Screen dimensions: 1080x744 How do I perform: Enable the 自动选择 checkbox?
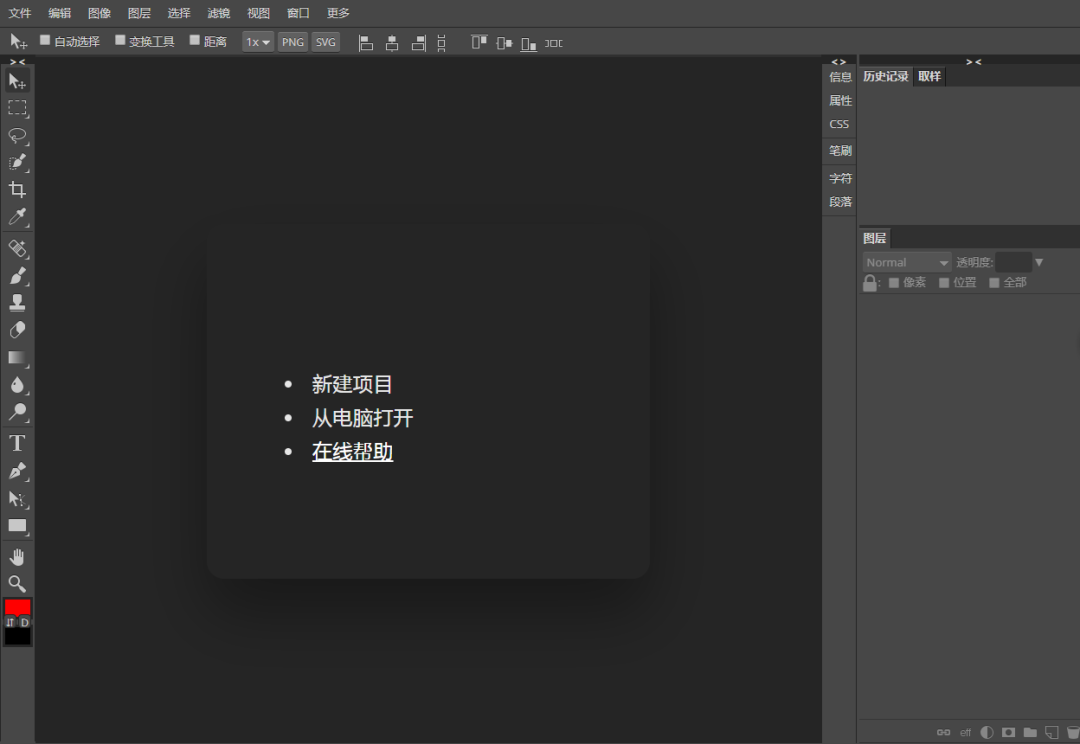pos(45,41)
